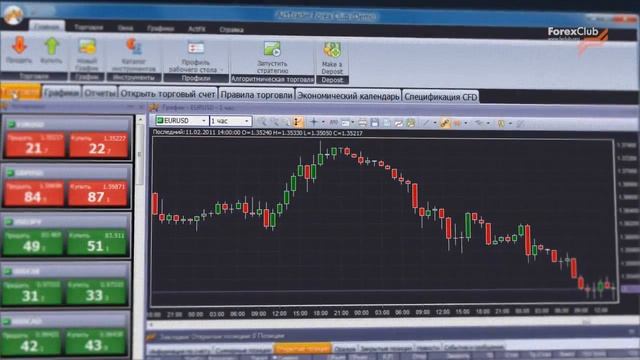
Task: Click the red Sell (Продать) arrow icon
Action: coord(19,45)
